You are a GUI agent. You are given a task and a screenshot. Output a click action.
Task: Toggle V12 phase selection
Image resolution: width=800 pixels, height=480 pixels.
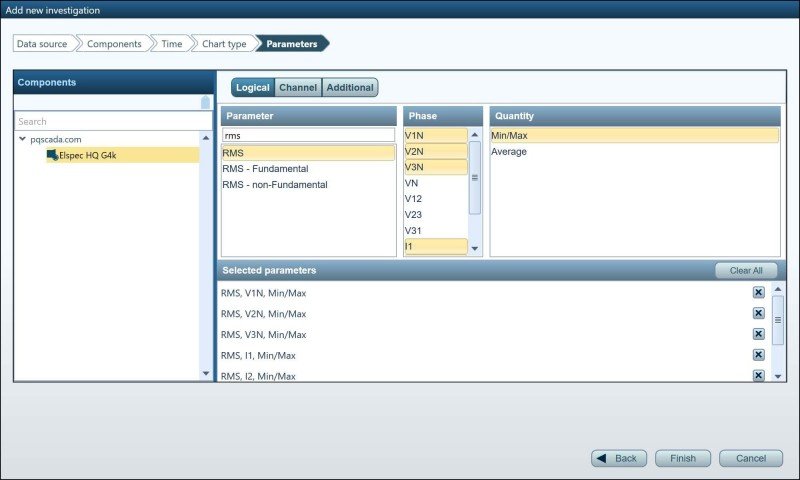(436, 198)
